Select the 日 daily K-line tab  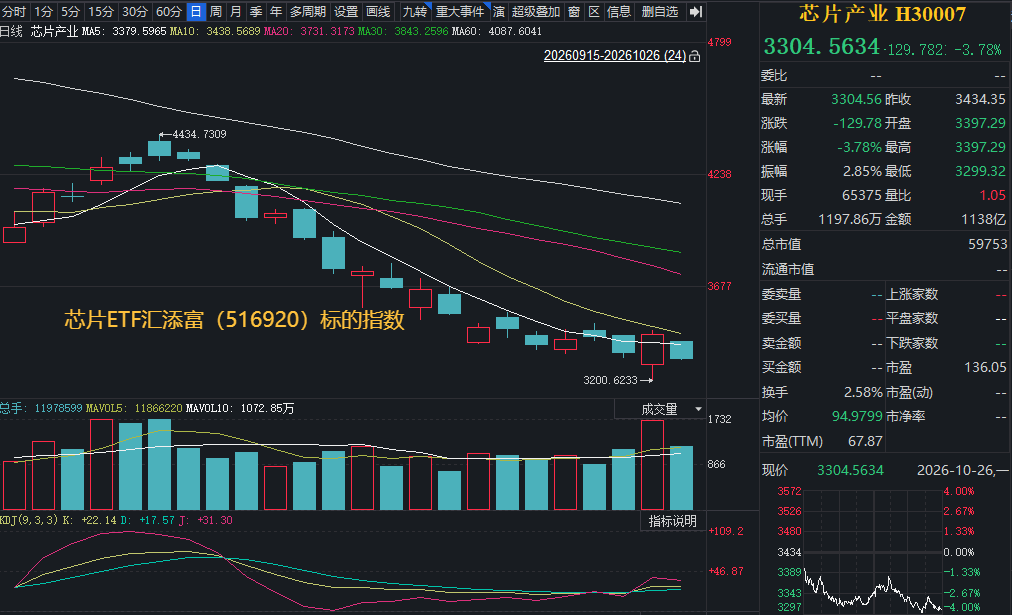pos(196,12)
